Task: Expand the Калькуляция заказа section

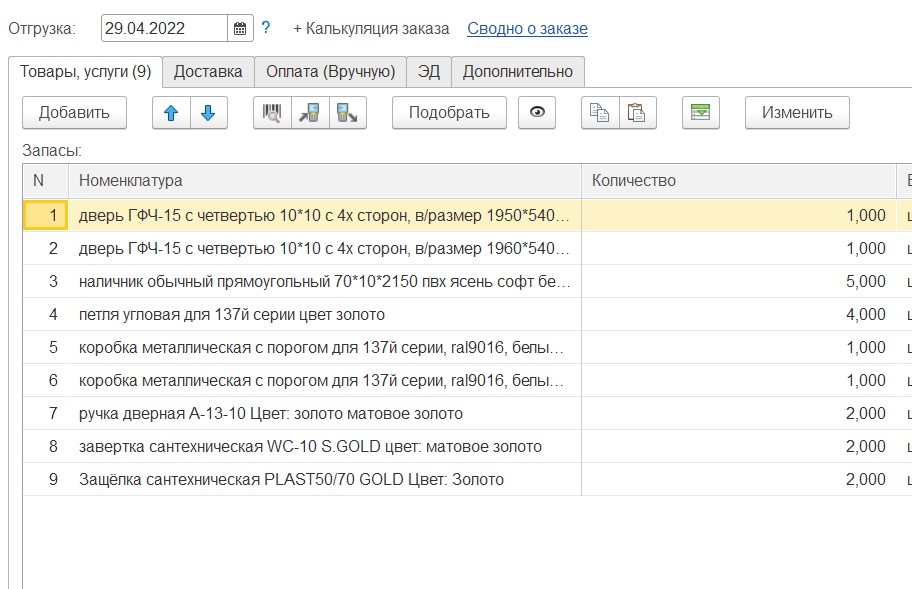Action: (x=371, y=28)
